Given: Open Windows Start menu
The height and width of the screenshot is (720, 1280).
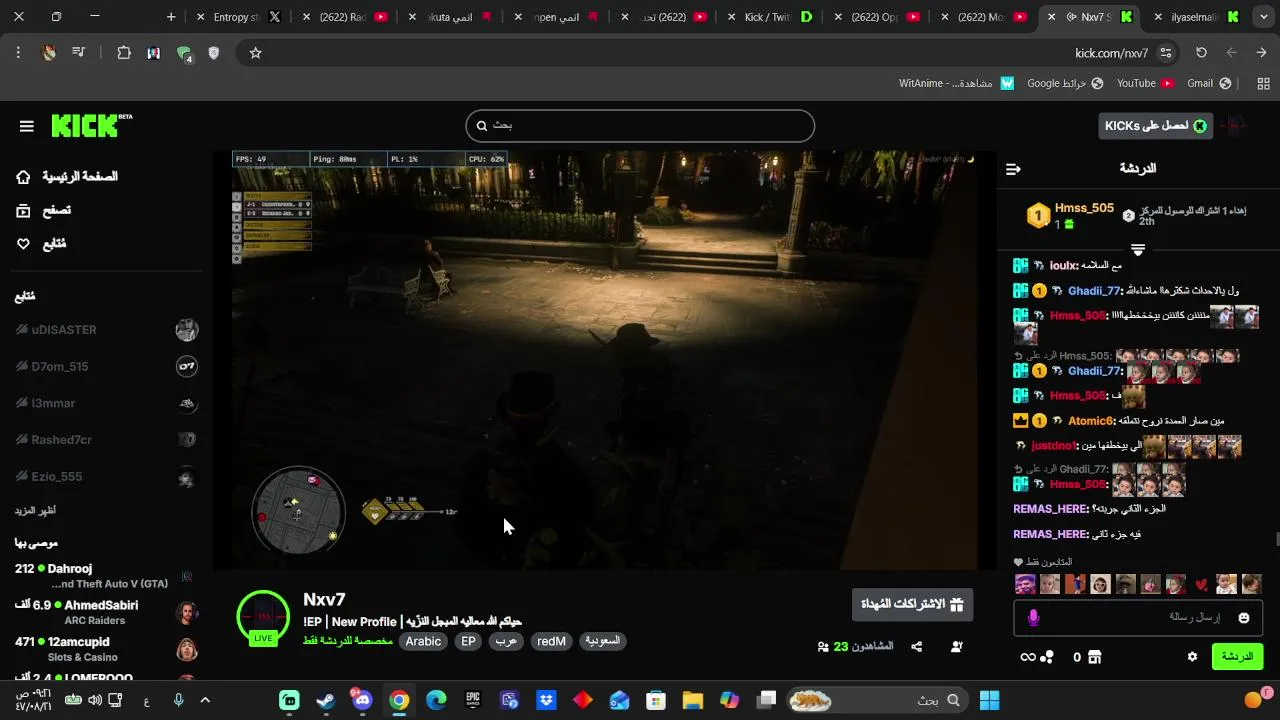Looking at the screenshot, I should click(x=990, y=700).
